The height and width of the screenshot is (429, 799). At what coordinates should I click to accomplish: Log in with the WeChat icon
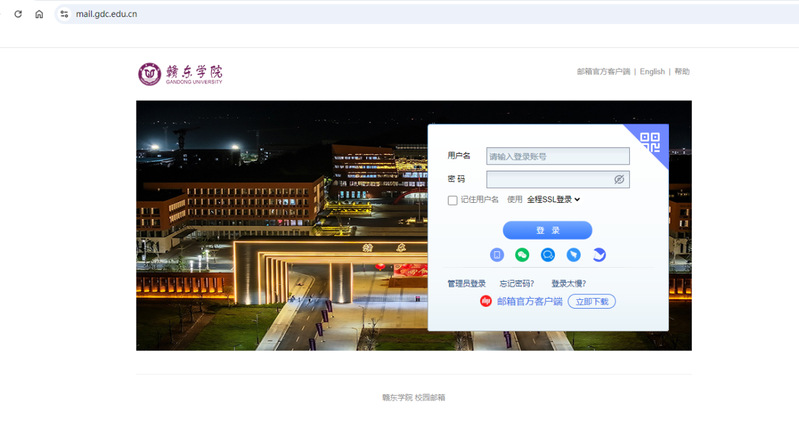[x=522, y=255]
